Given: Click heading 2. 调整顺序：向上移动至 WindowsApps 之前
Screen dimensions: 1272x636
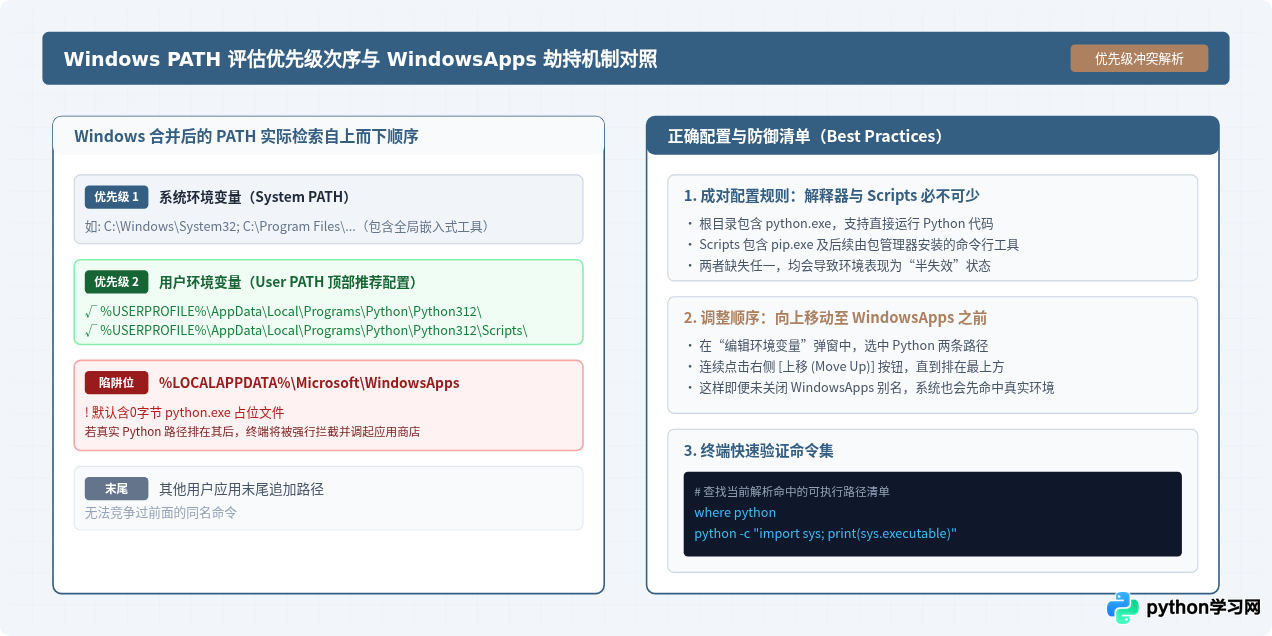Looking at the screenshot, I should [835, 318].
